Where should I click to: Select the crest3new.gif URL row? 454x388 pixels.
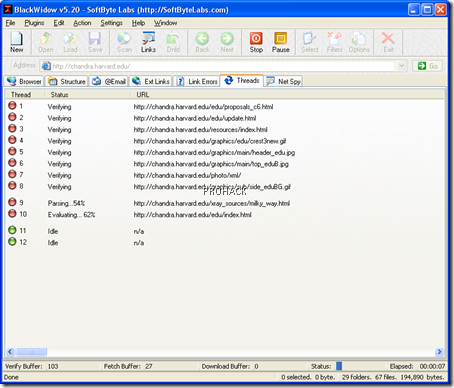[x=210, y=141]
